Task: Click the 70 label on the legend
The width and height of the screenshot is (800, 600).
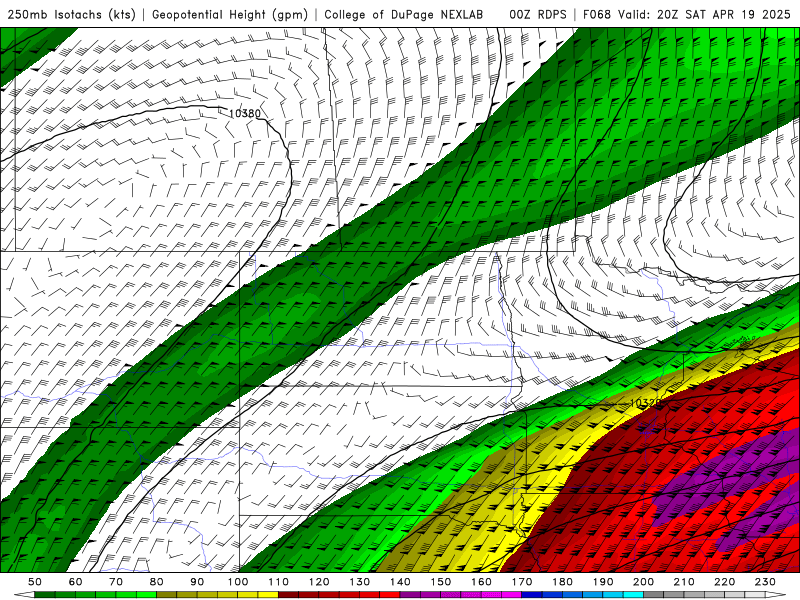Action: tap(116, 582)
